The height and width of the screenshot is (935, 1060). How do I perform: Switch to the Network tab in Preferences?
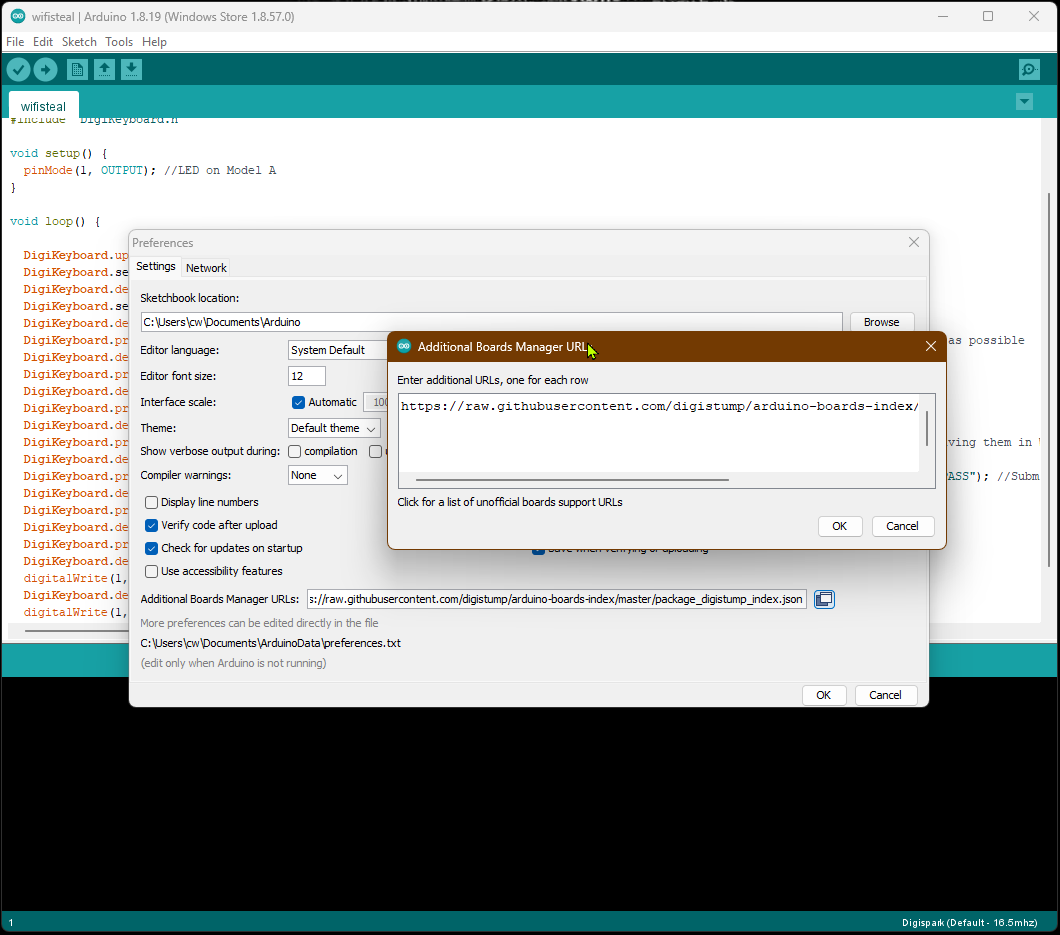pyautogui.click(x=206, y=268)
